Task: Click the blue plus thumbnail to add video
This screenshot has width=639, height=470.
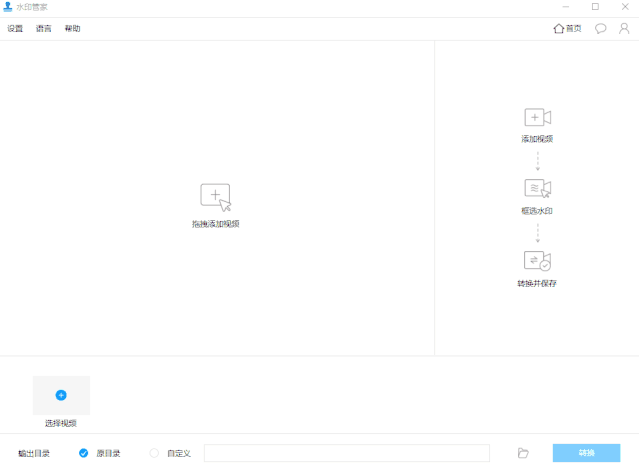Action: (x=61, y=395)
